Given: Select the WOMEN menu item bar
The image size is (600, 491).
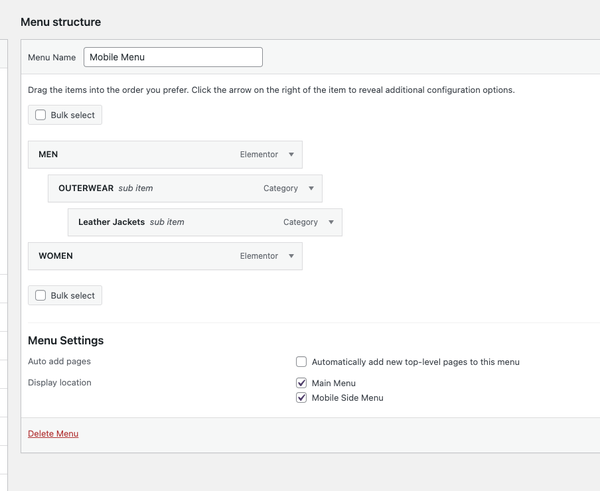Looking at the screenshot, I should 165,256.
